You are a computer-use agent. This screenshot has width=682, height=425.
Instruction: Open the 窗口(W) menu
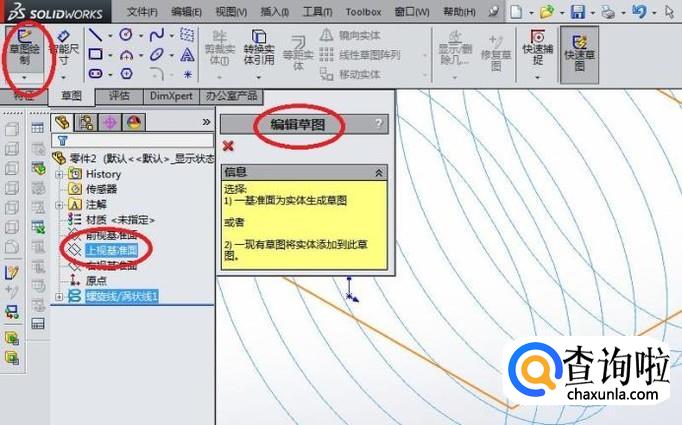(412, 12)
